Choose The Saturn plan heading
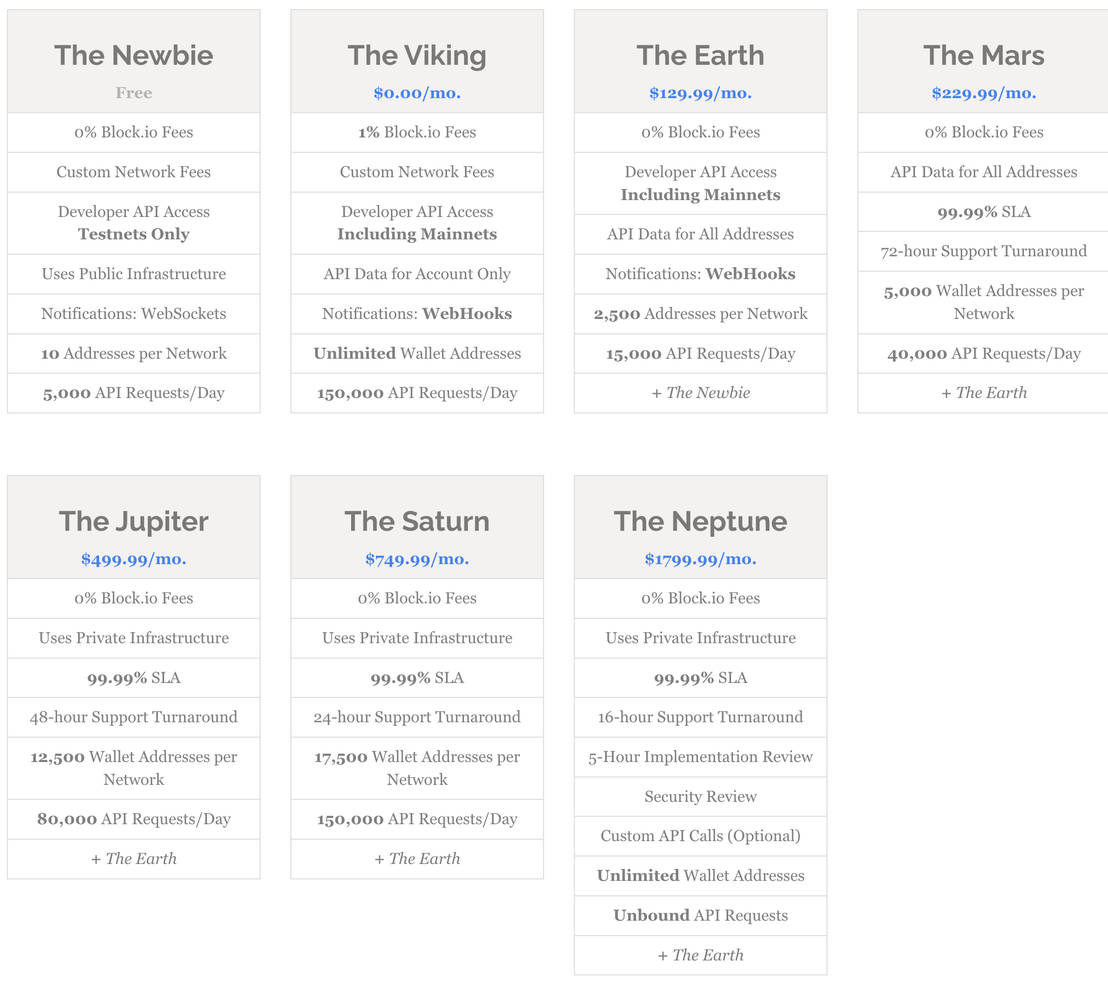The height and width of the screenshot is (985, 1108). tap(417, 521)
